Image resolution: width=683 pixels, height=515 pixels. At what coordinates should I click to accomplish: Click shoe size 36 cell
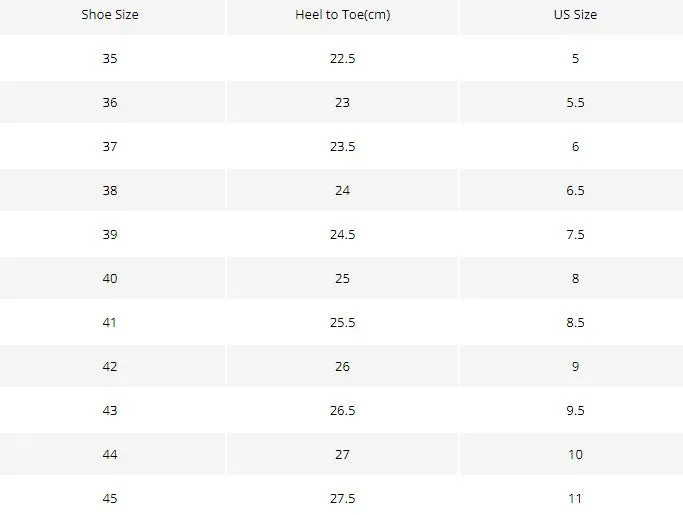[x=110, y=102]
